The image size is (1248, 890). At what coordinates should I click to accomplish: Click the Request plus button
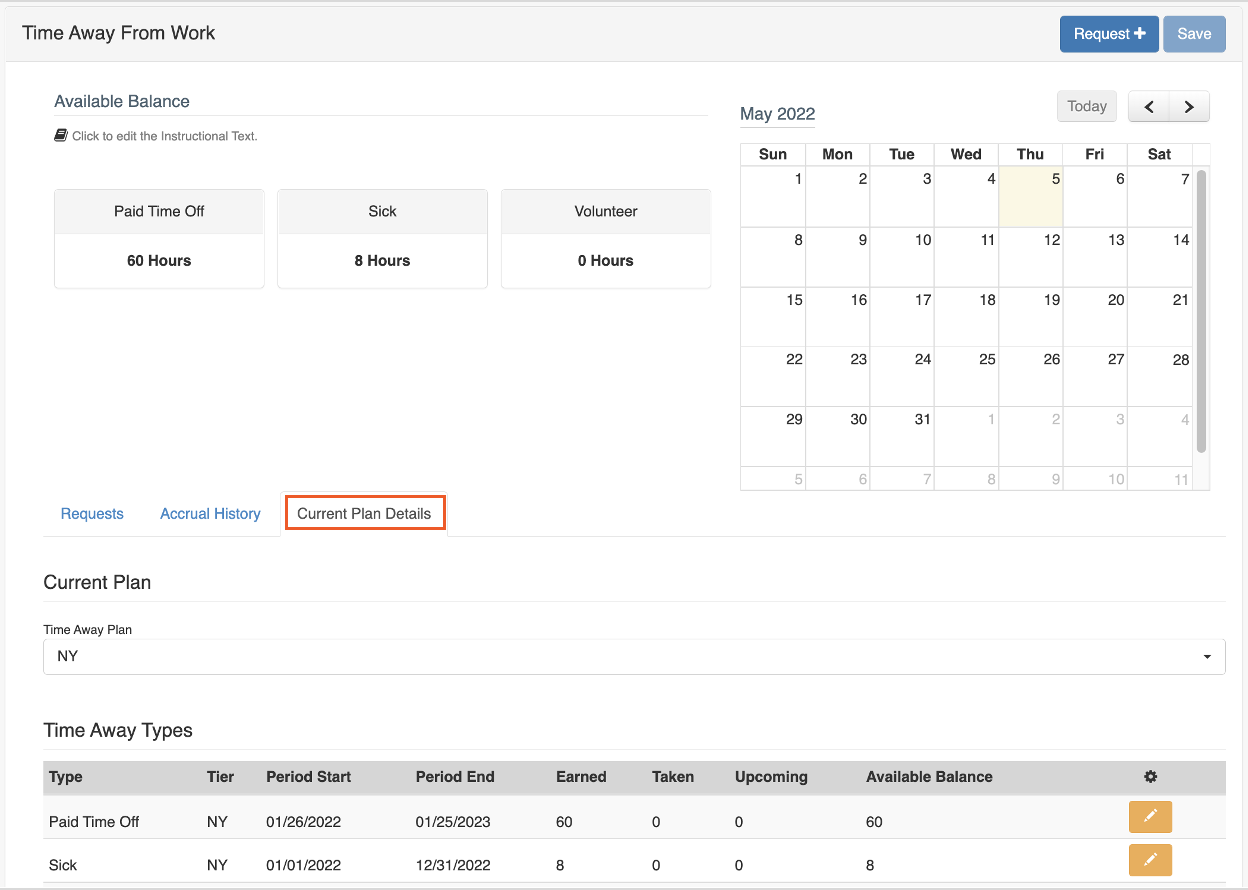click(x=1109, y=34)
